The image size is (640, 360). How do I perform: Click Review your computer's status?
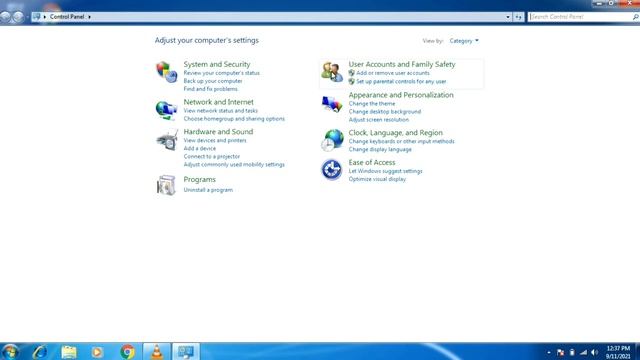click(x=222, y=73)
